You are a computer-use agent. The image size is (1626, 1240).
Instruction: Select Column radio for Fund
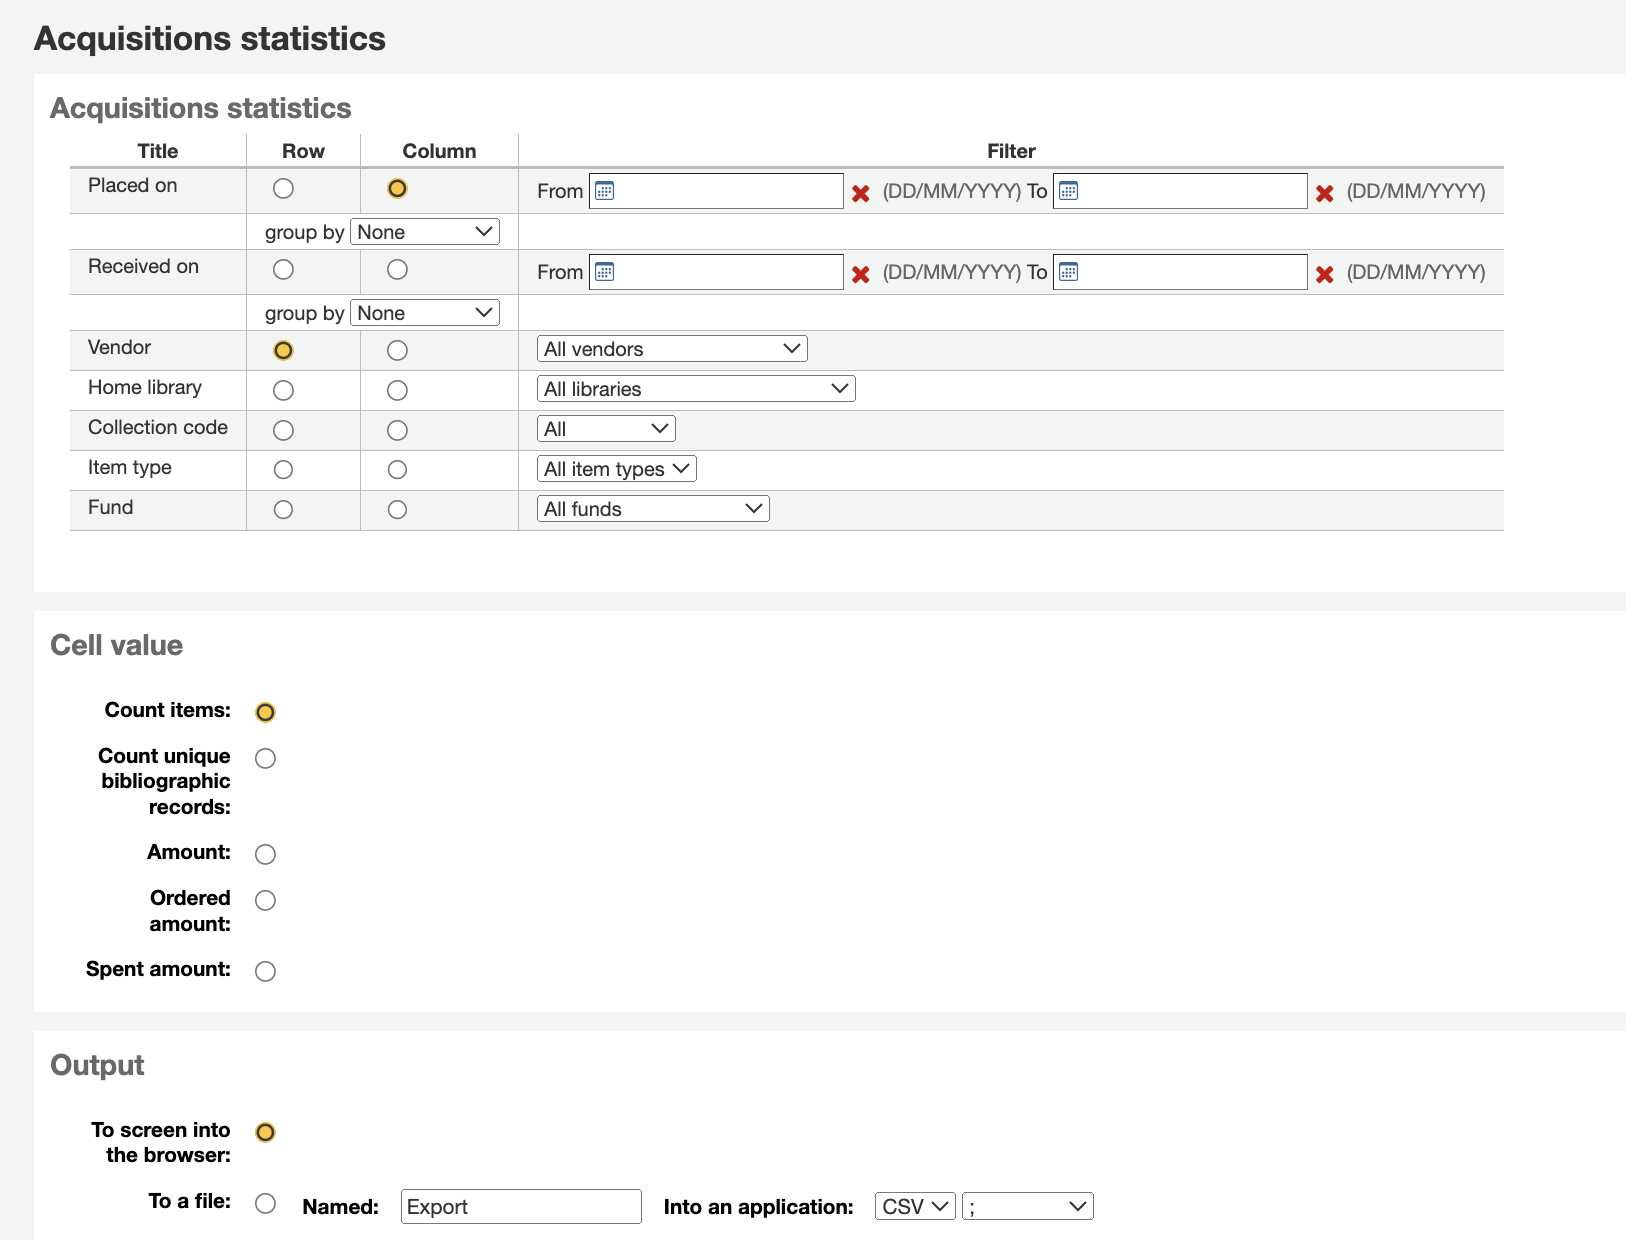397,509
